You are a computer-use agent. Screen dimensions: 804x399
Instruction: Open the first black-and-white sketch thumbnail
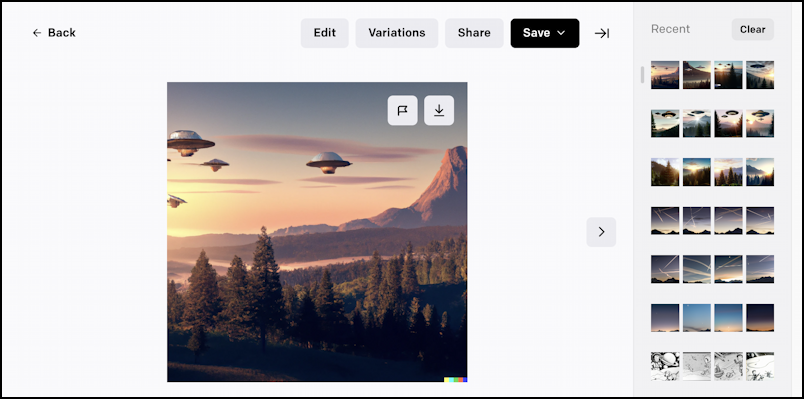[x=665, y=366]
